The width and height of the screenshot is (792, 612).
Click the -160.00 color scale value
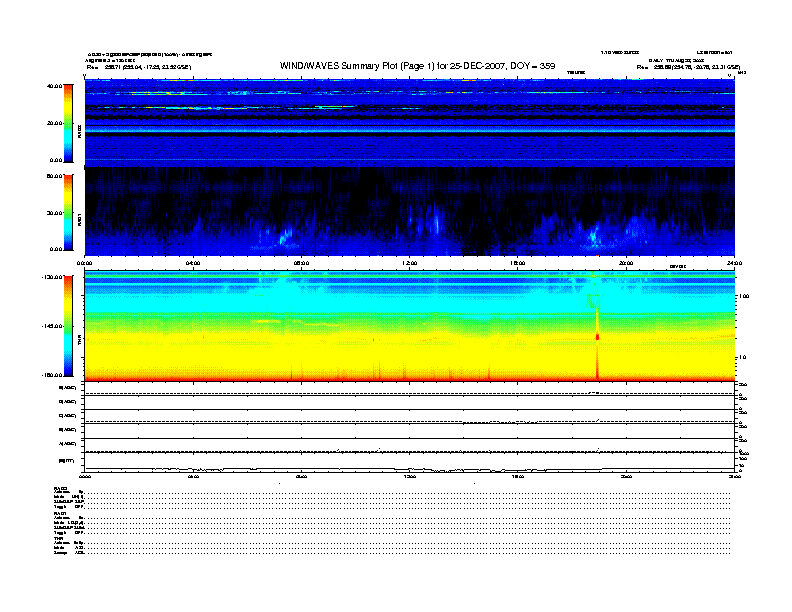[x=53, y=375]
